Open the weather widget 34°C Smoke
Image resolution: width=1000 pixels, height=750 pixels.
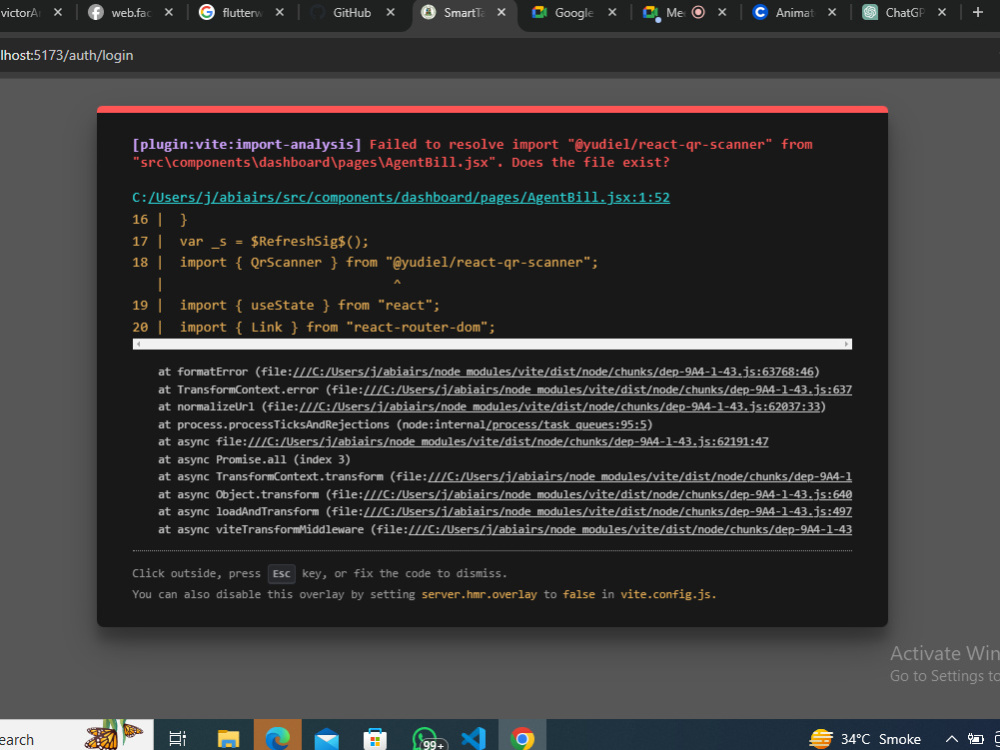point(865,739)
